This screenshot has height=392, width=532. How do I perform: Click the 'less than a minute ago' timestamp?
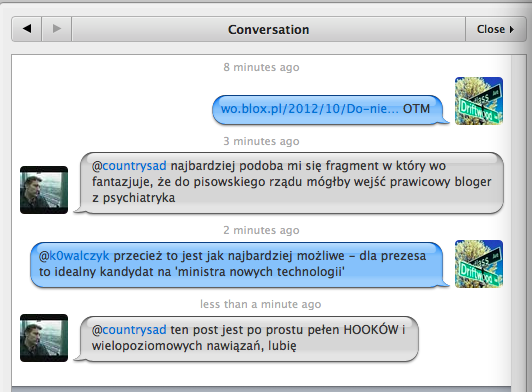tap(261, 304)
